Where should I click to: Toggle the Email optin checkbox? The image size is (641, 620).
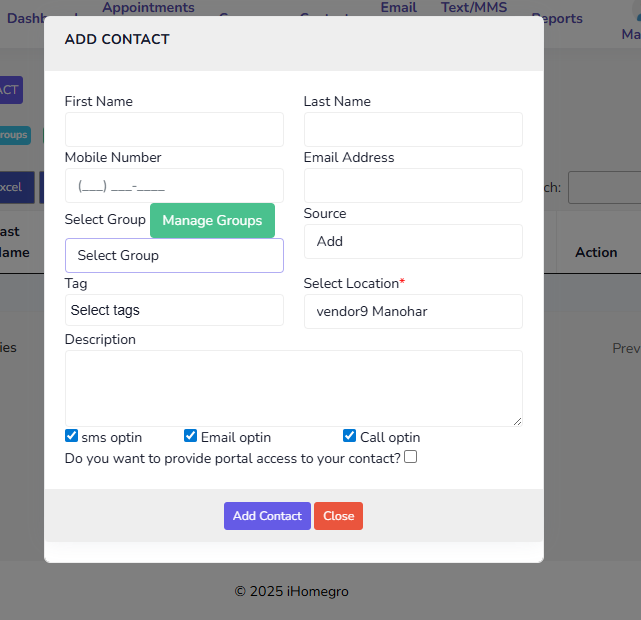pyautogui.click(x=190, y=436)
